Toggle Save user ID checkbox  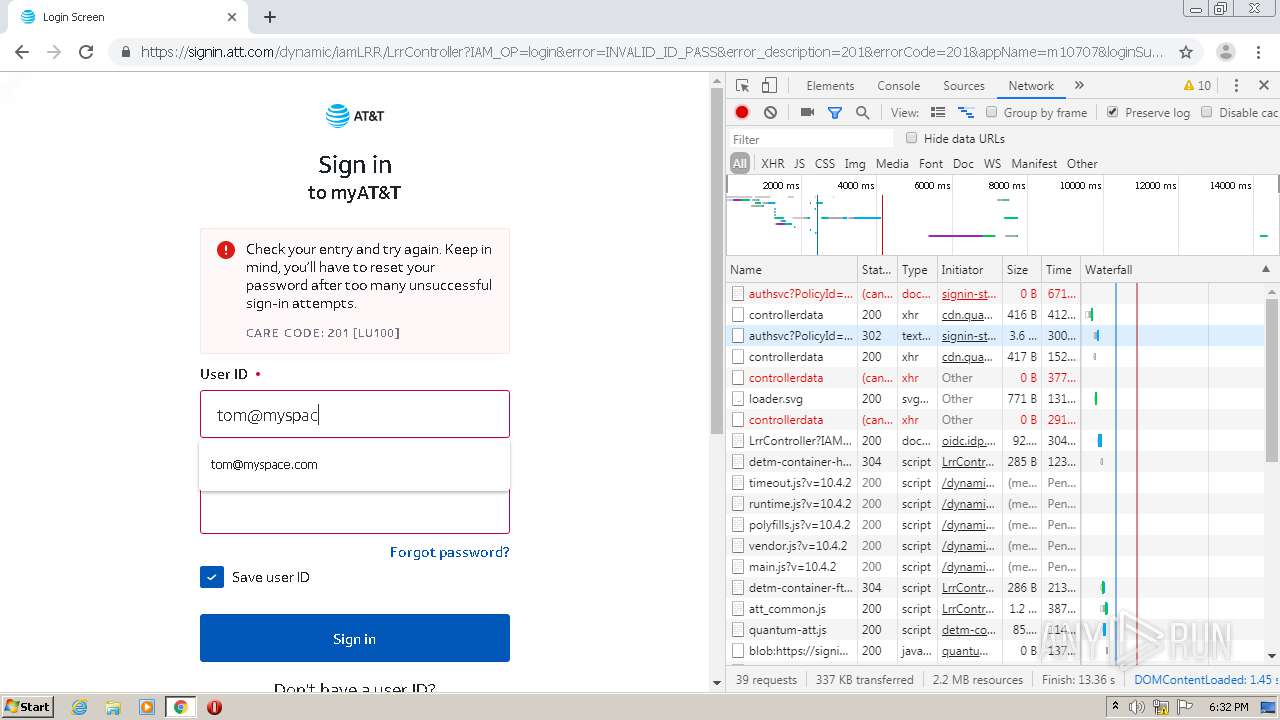(212, 577)
